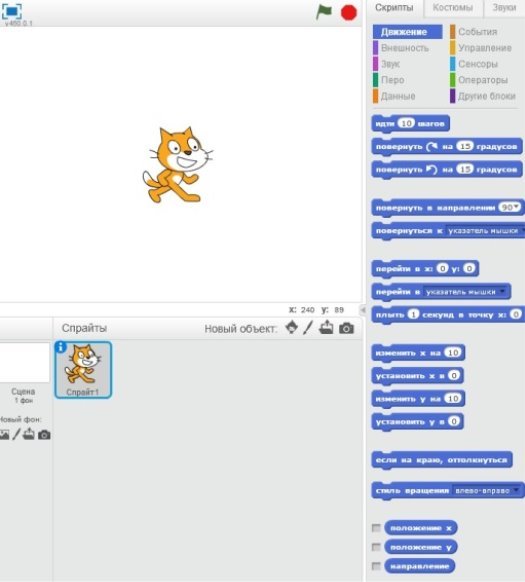The width and height of the screenshot is (525, 582).
Task: Click value field in установить y в block
Action: [454, 421]
